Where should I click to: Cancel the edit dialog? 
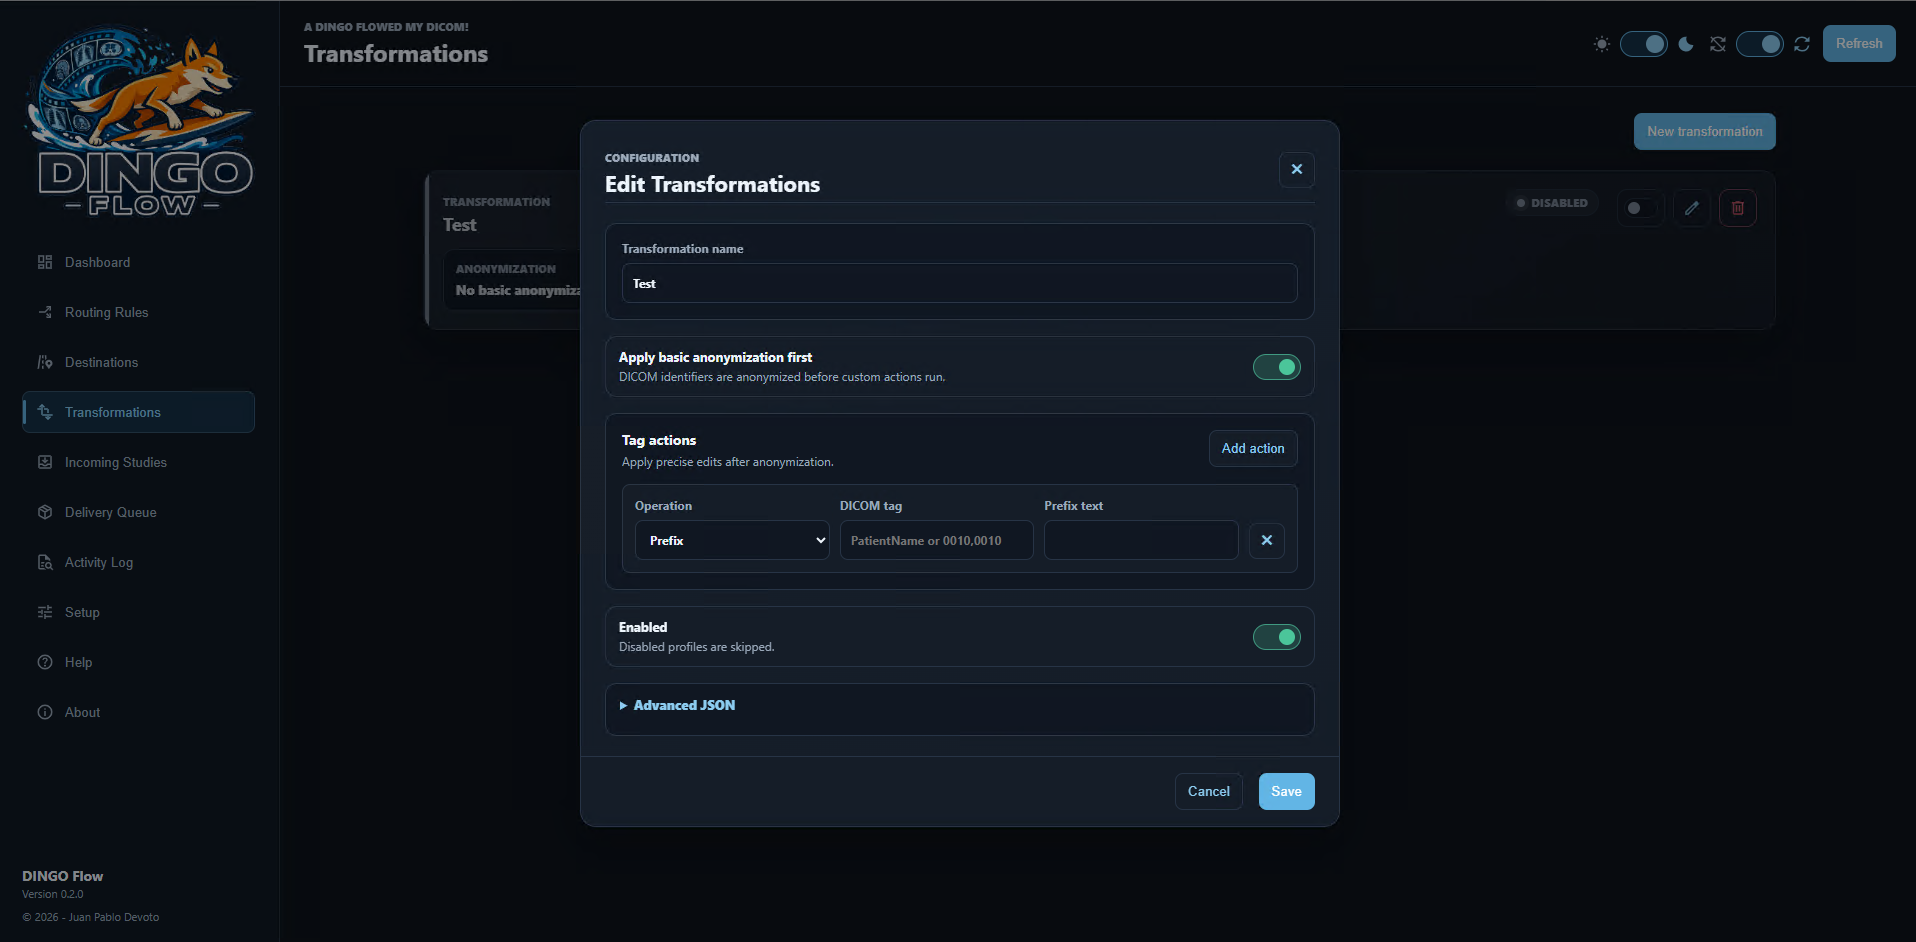pos(1209,792)
